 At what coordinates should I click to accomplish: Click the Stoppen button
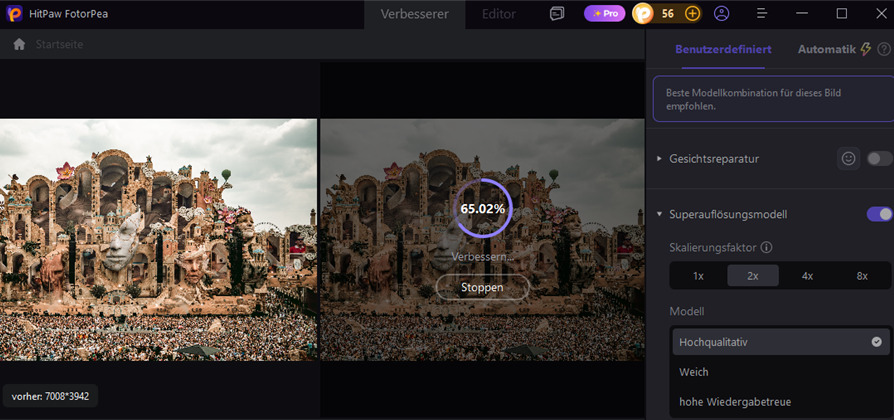coord(482,287)
